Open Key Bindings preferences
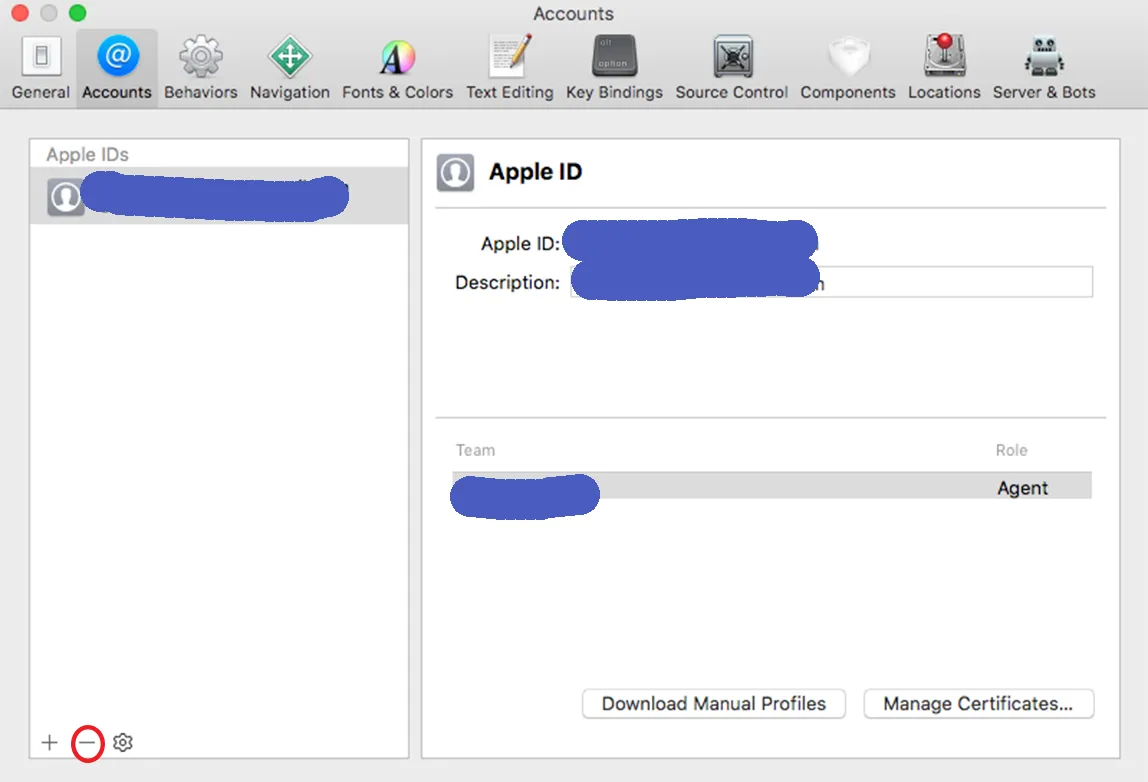This screenshot has height=782, width=1148. click(614, 68)
